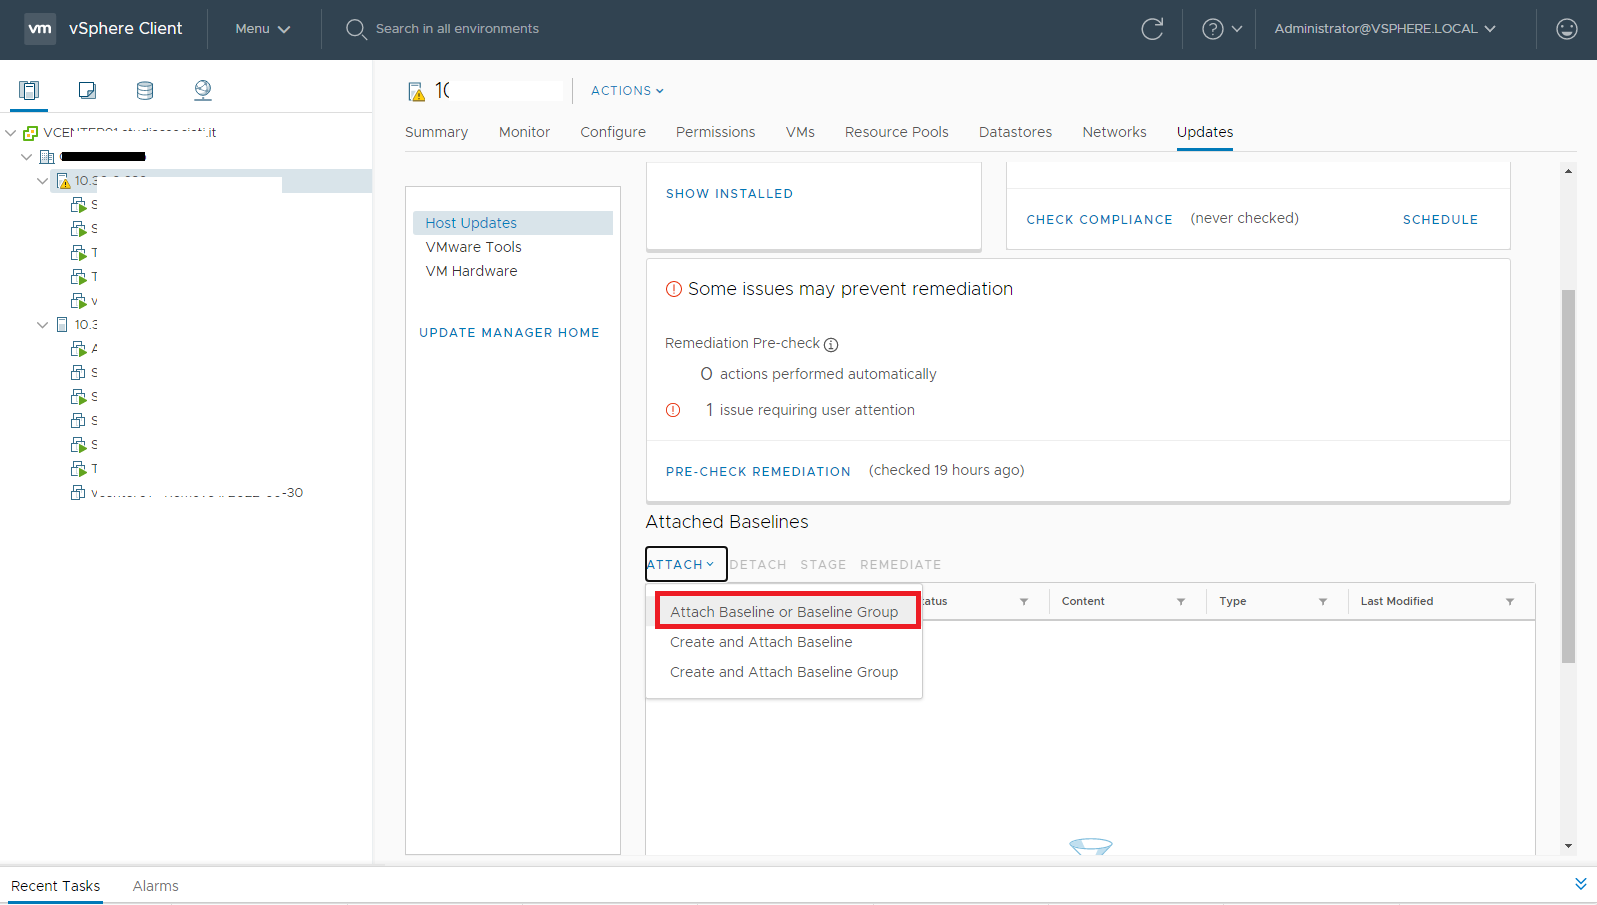This screenshot has width=1597, height=905.
Task: Open the Alarms tab at bottom
Action: pyautogui.click(x=155, y=886)
